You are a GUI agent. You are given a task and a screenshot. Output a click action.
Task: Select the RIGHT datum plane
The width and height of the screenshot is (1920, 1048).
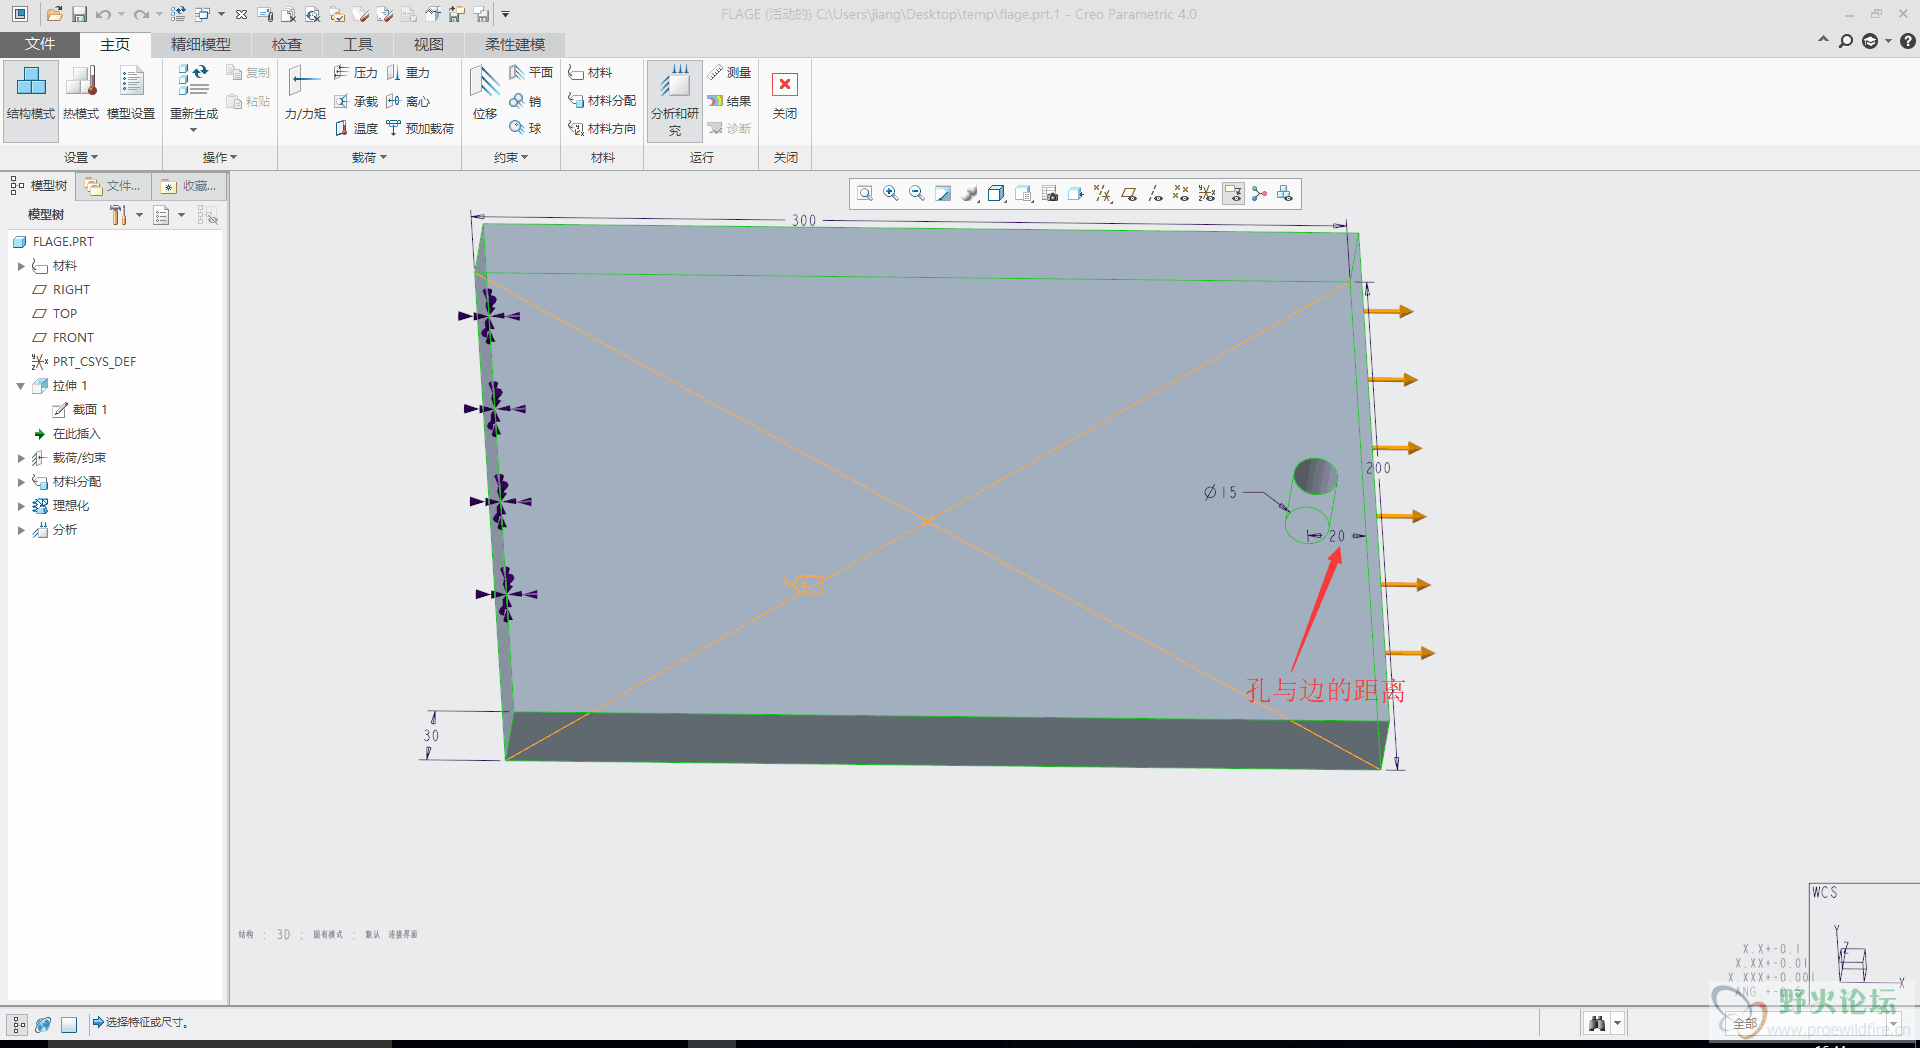[61, 290]
